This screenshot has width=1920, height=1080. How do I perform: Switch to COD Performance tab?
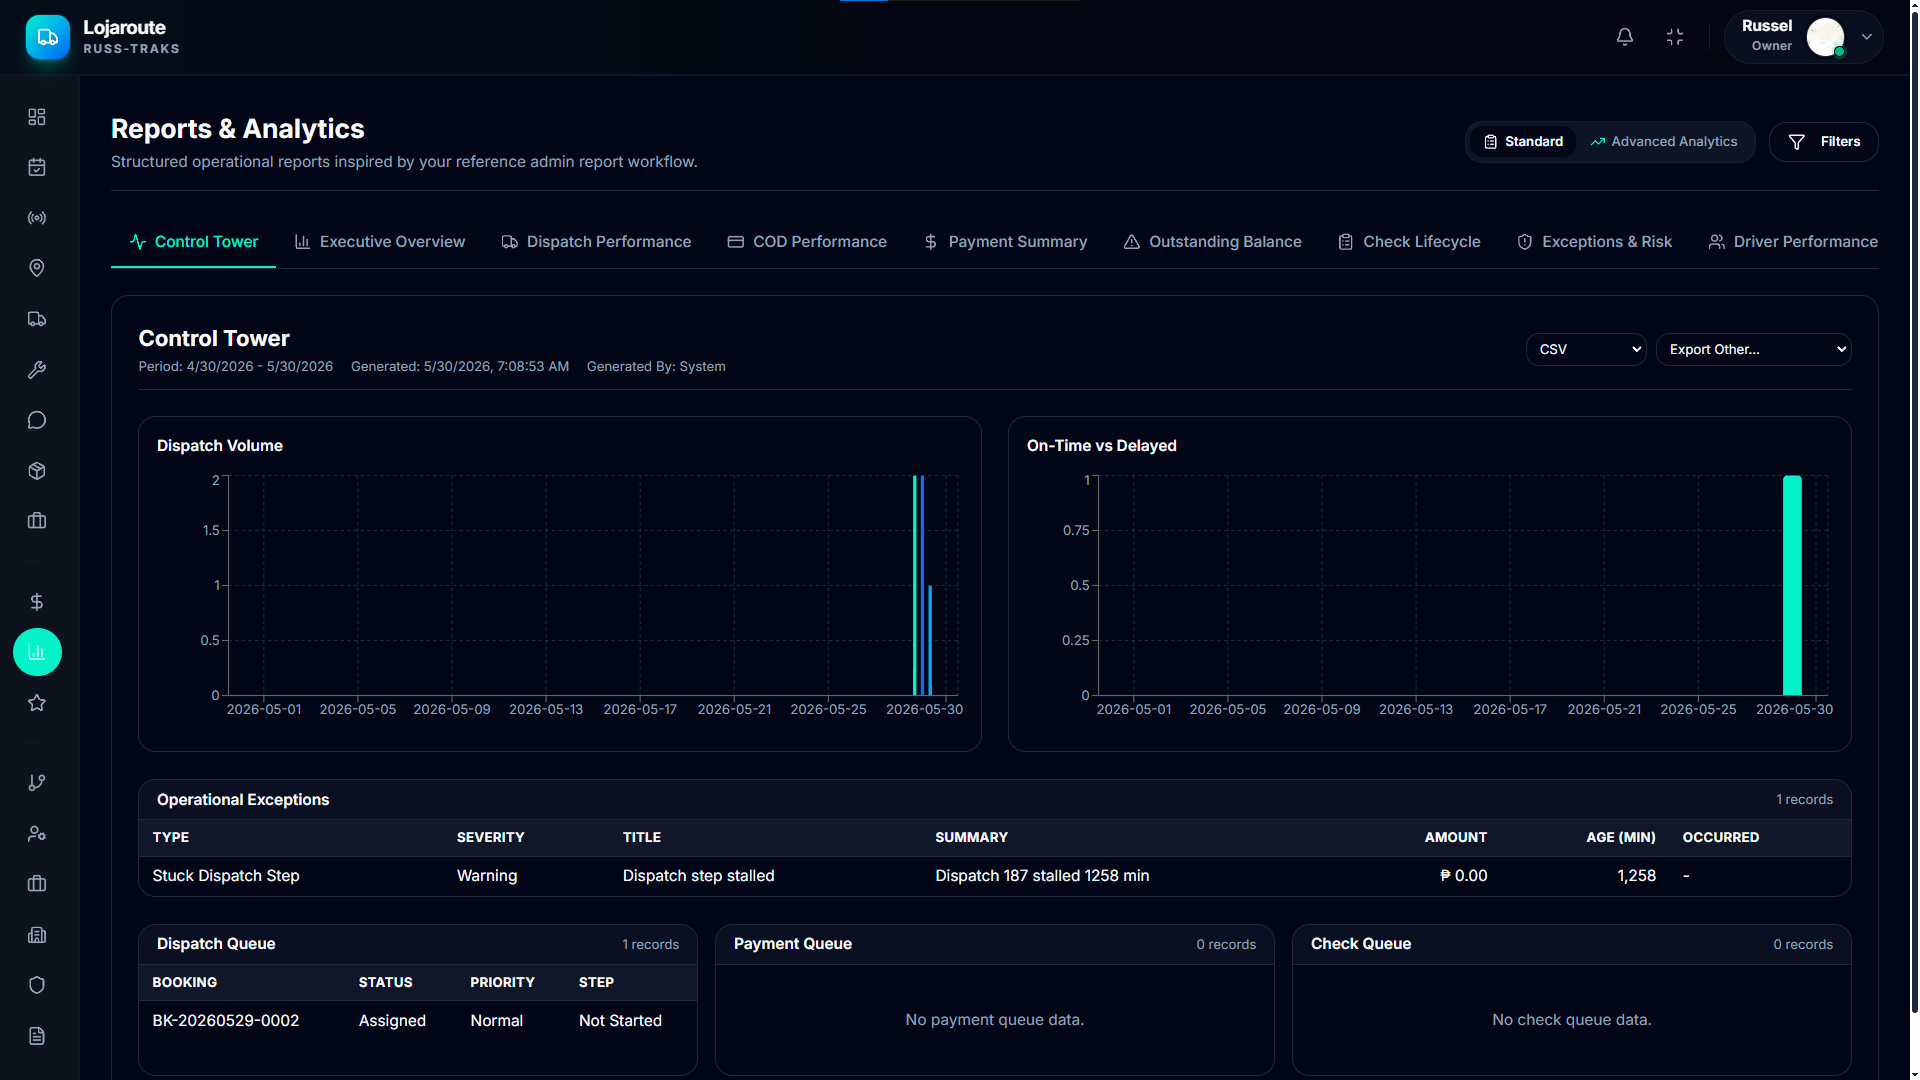[x=807, y=242]
